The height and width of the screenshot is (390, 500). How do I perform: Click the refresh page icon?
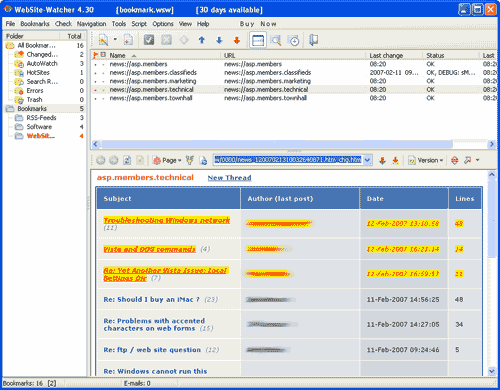click(x=127, y=160)
